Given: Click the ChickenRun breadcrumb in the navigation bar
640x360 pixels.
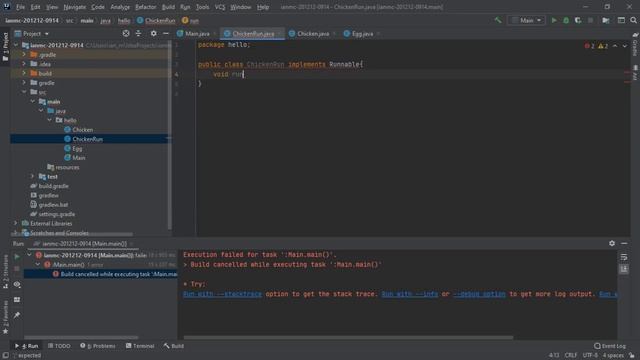Looking at the screenshot, I should (x=156, y=20).
